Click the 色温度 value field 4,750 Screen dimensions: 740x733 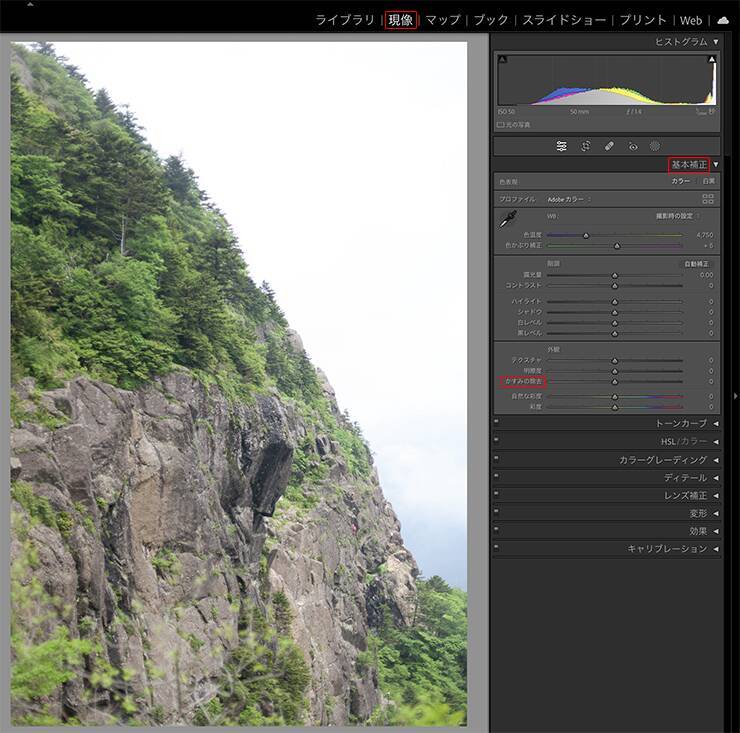pyautogui.click(x=705, y=235)
